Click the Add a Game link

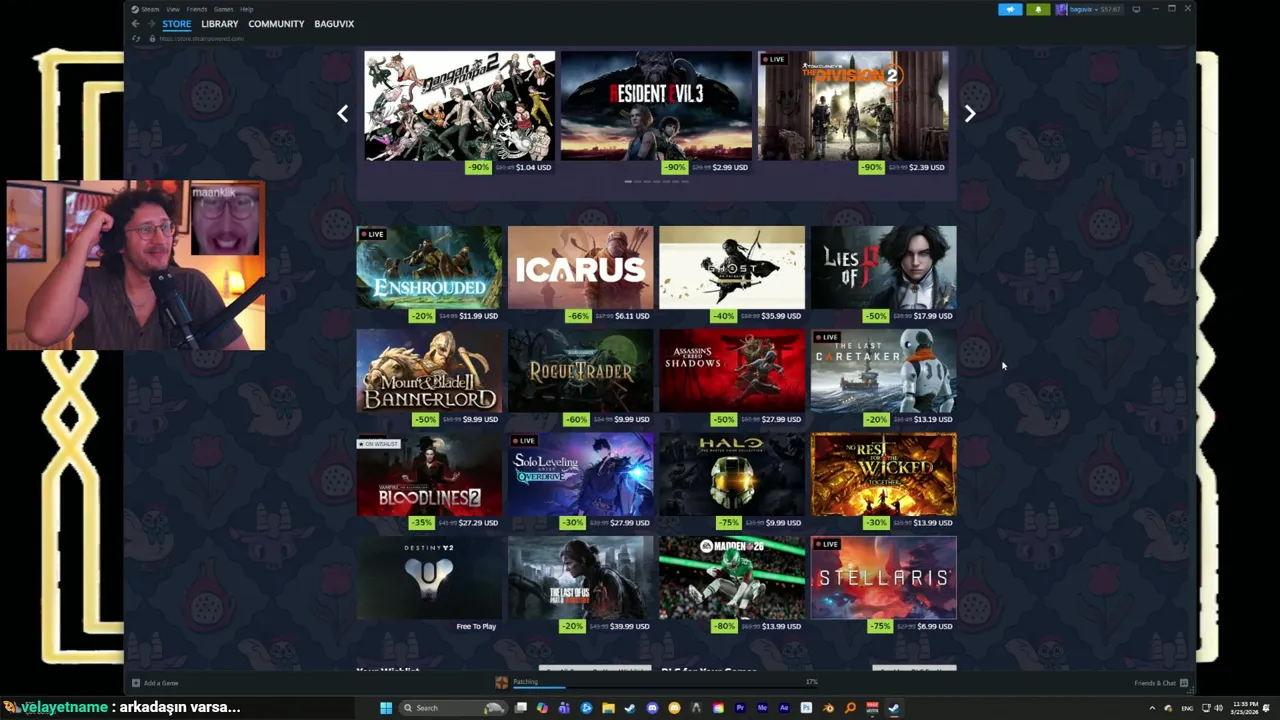[161, 683]
